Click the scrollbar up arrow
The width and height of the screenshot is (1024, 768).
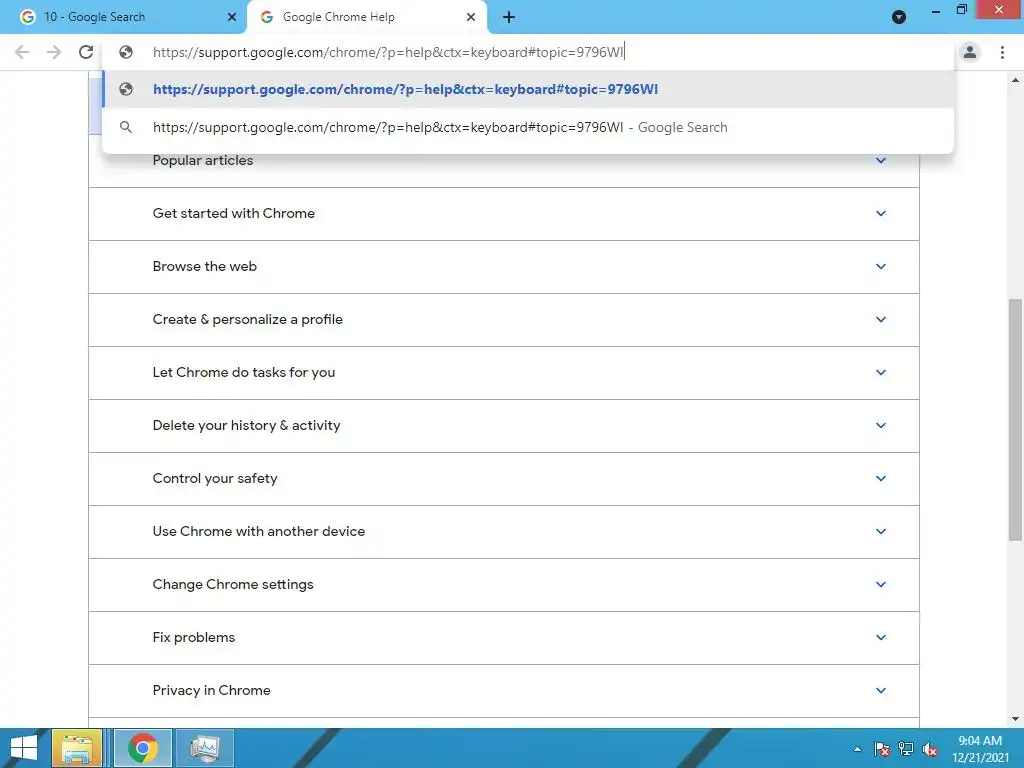(x=1015, y=80)
